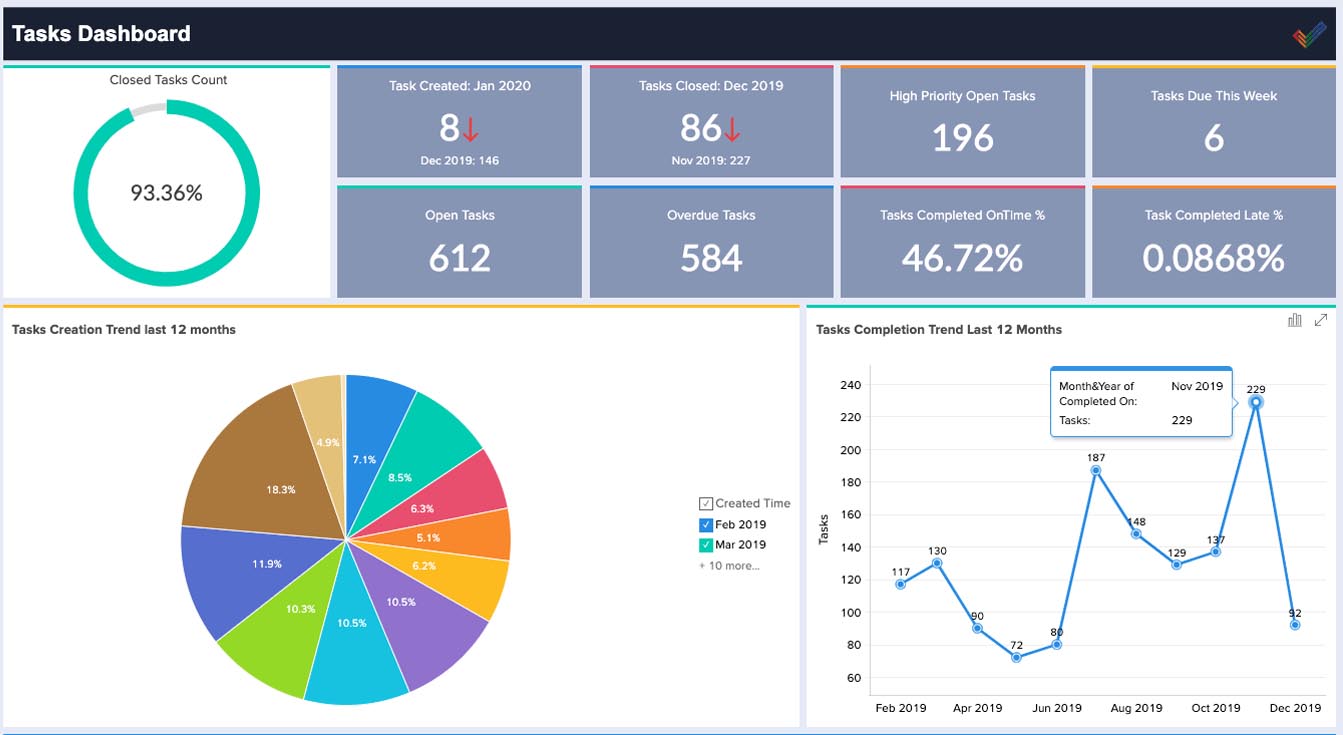Click the Tasks y-axis label

824,528
